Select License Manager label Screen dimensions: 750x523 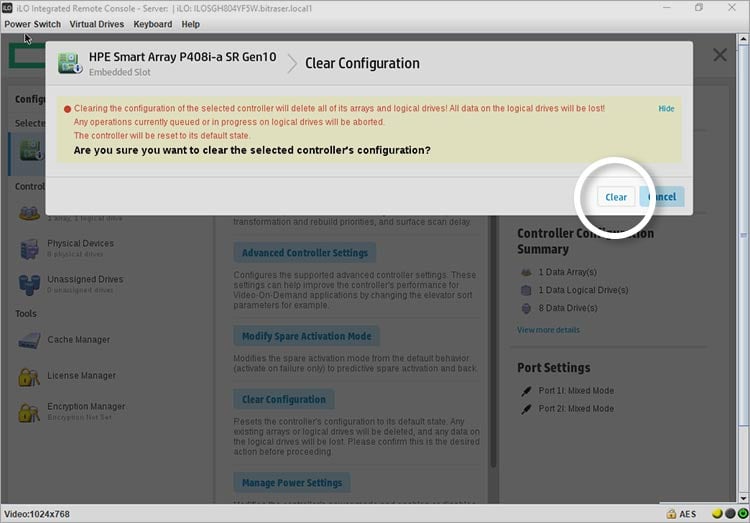(81, 376)
